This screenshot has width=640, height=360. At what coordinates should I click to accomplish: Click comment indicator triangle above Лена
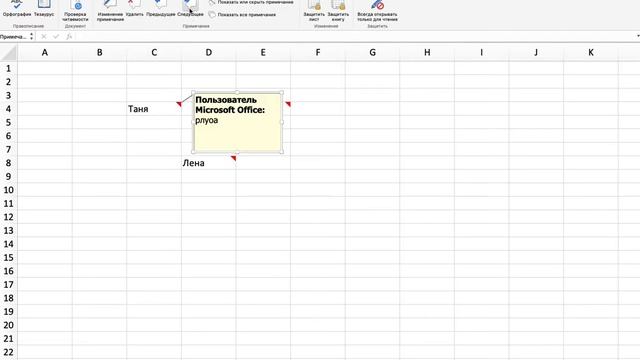233,158
